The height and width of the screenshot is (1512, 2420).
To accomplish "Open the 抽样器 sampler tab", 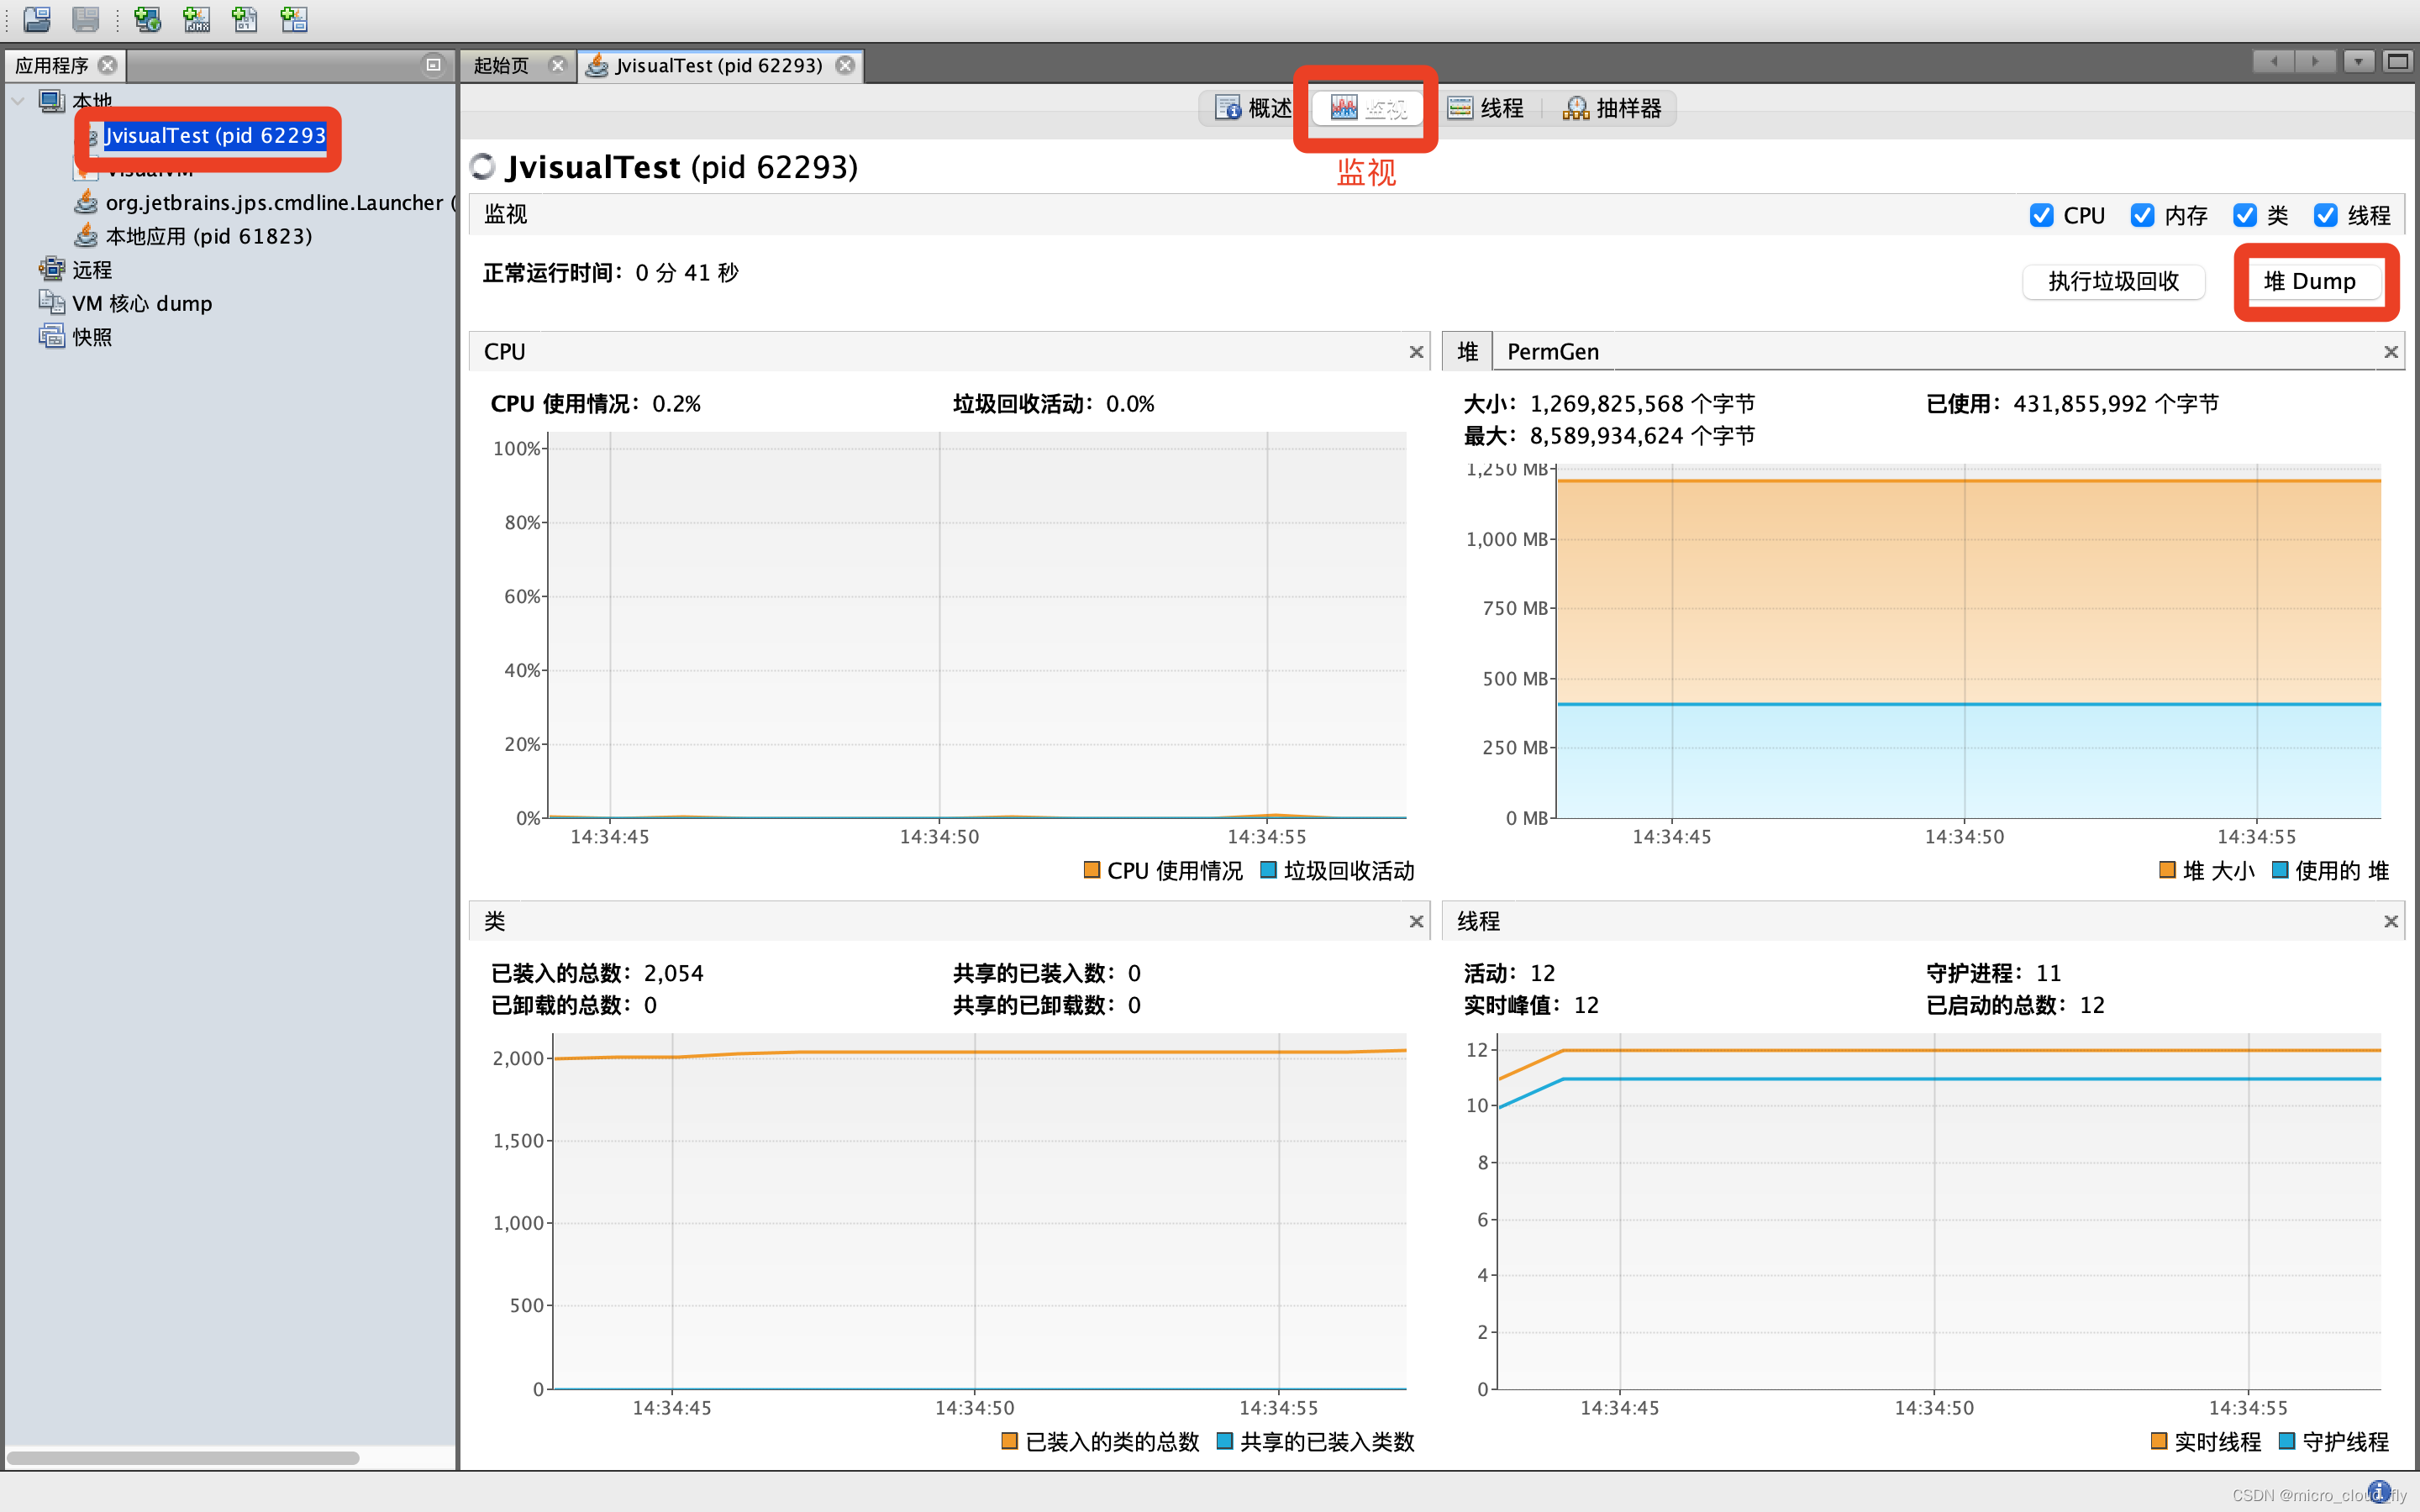I will pos(1612,108).
